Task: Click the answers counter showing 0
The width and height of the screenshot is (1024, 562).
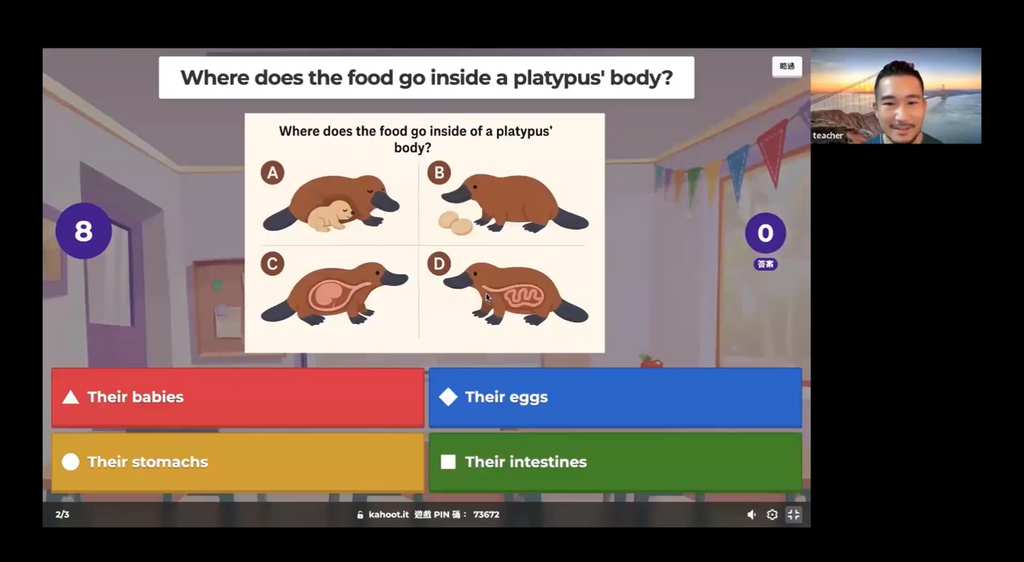Action: click(765, 233)
